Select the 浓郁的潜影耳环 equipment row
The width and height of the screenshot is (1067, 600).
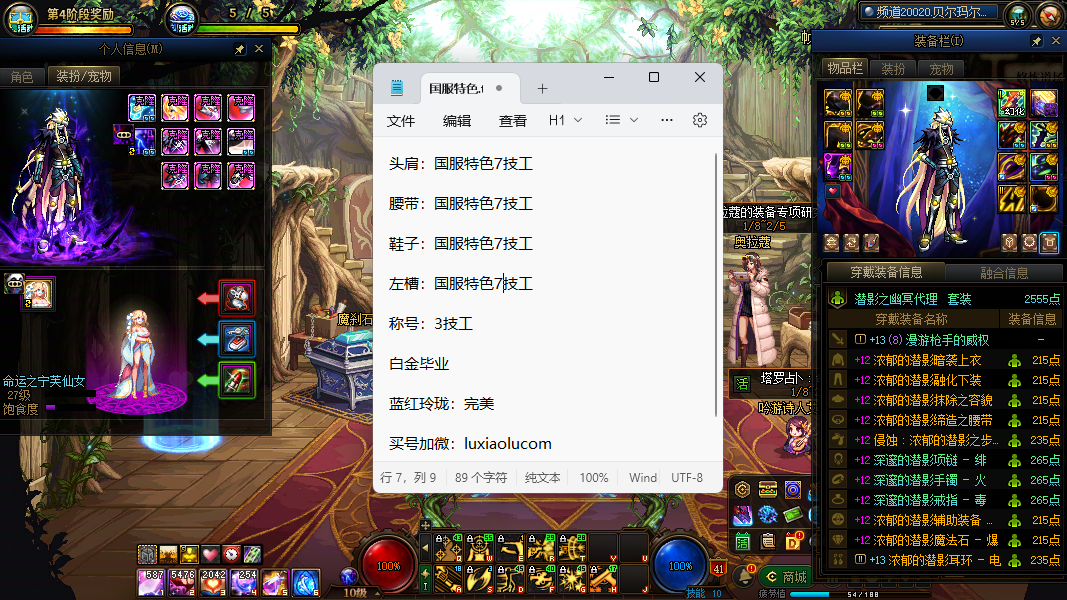940,560
